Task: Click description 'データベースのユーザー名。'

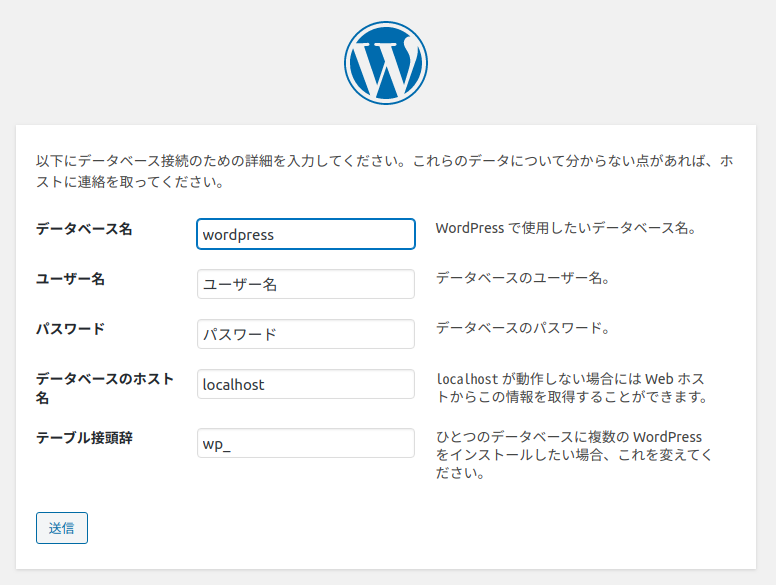Action: pos(523,278)
